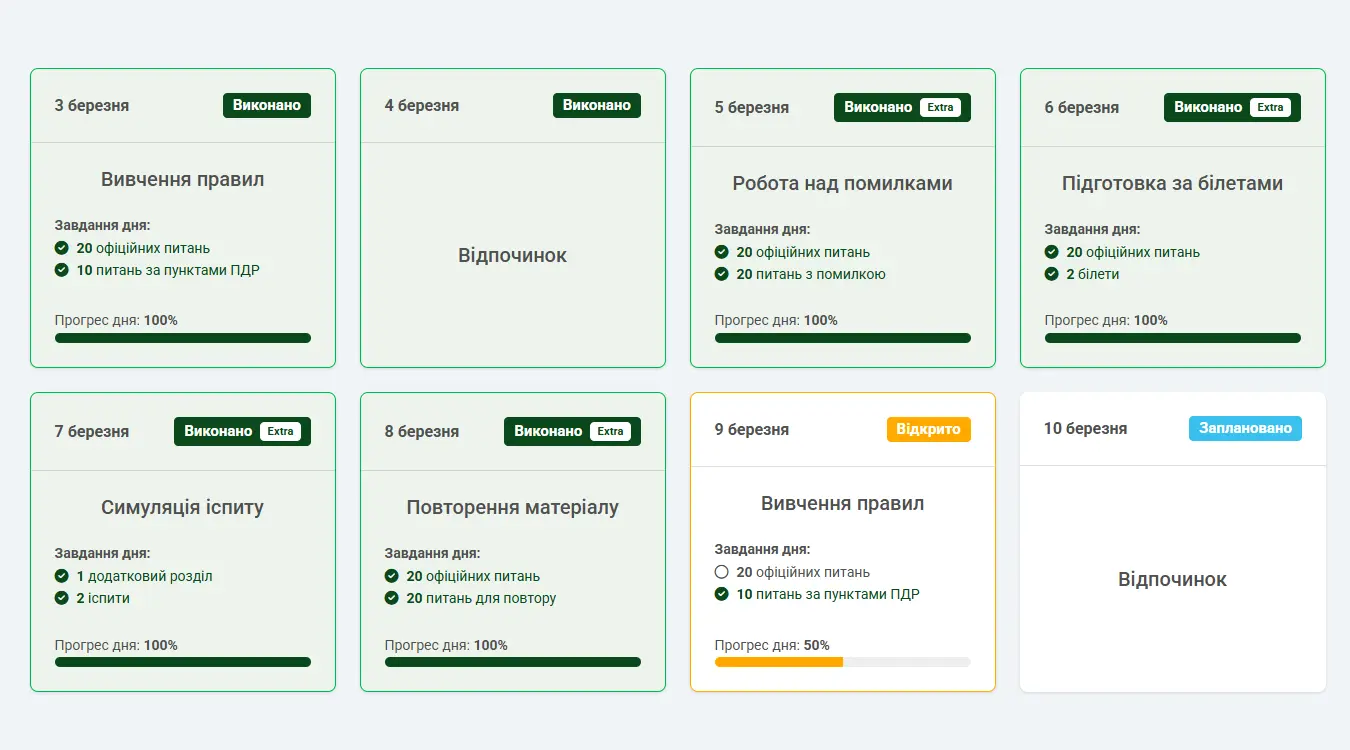Click the 50% progress bar on 9 березня
The width and height of the screenshot is (1350, 750).
coord(842,662)
